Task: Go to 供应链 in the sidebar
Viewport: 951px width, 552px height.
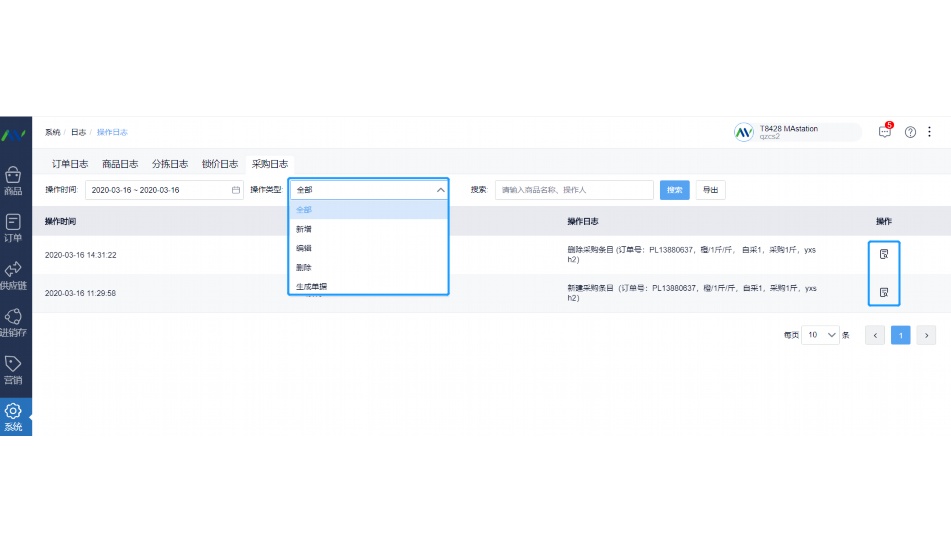Action: [x=14, y=275]
